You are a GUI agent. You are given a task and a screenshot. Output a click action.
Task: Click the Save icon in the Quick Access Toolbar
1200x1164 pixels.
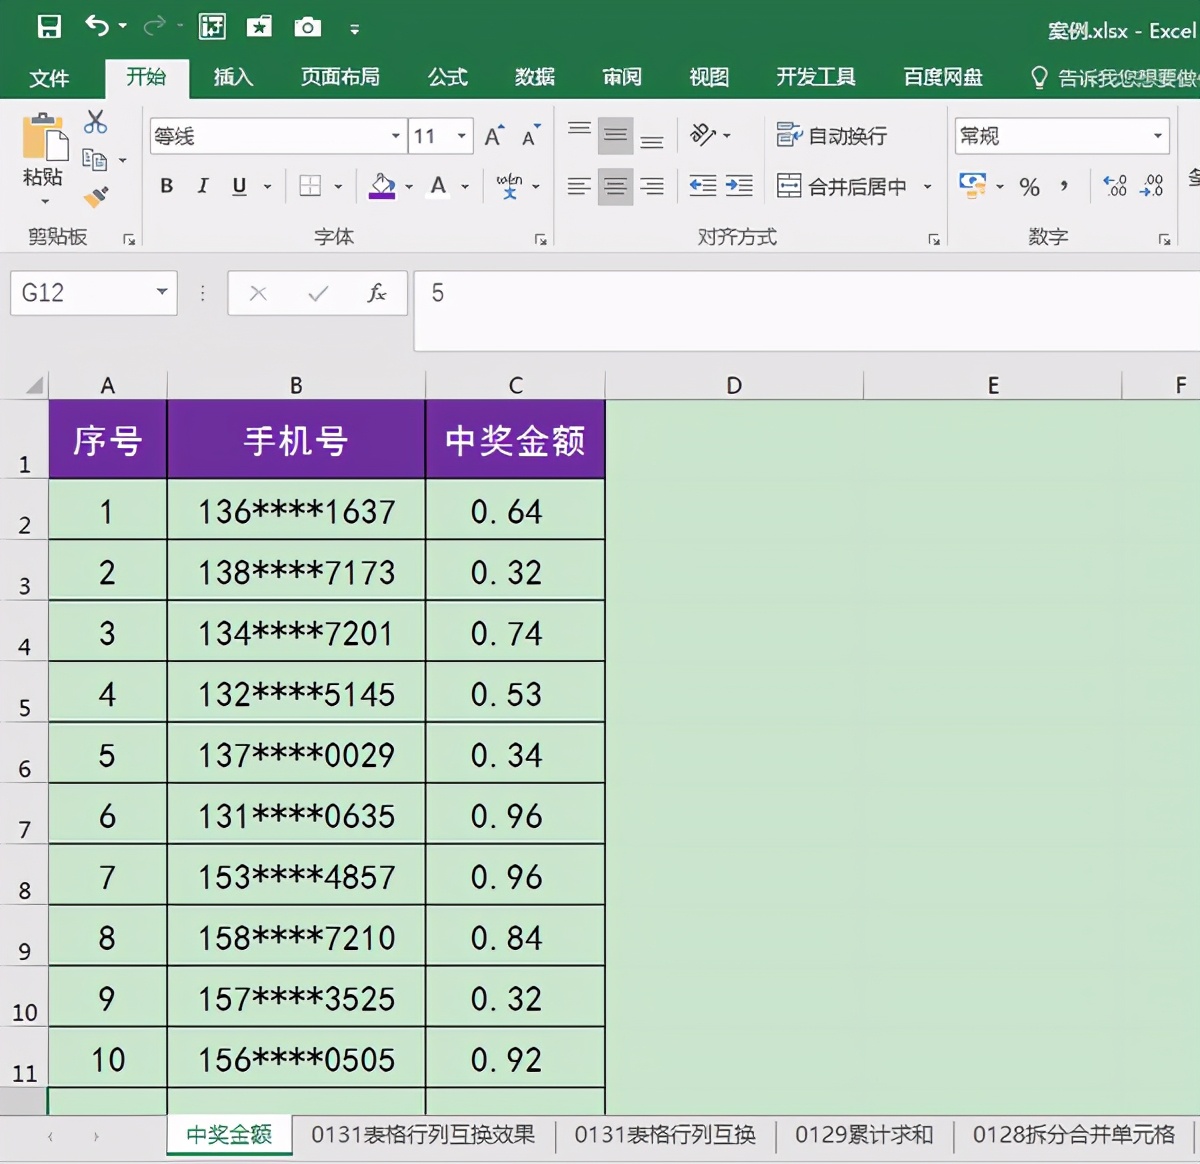click(47, 27)
